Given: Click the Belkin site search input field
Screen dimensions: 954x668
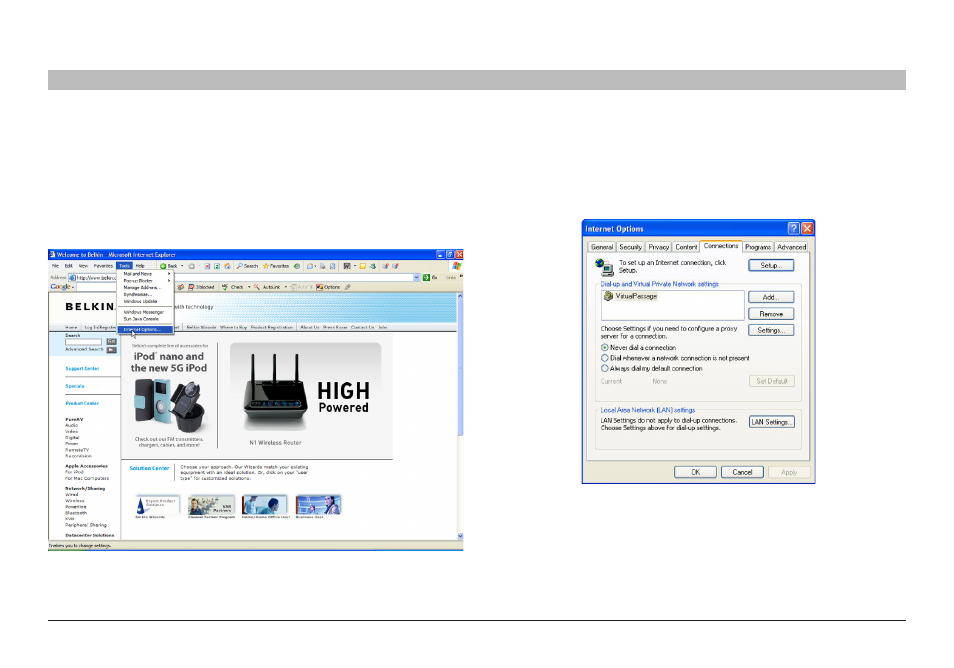Looking at the screenshot, I should [84, 342].
